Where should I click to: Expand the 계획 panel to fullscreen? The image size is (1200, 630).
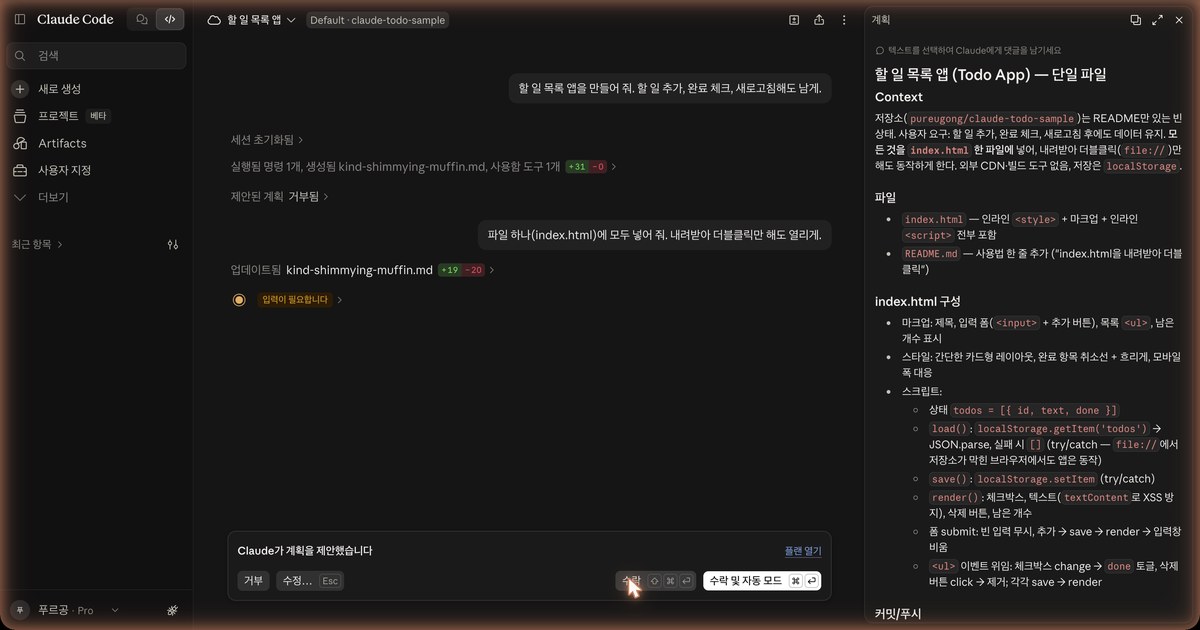[x=1157, y=20]
